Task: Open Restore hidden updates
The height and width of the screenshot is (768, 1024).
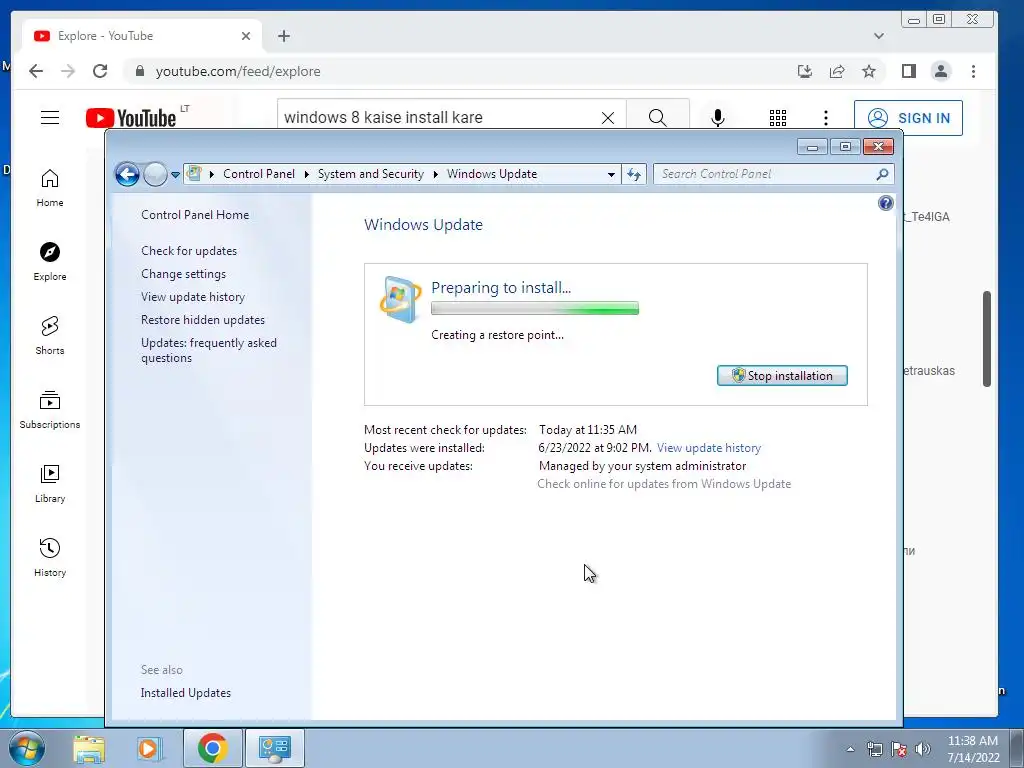Action: [202, 320]
